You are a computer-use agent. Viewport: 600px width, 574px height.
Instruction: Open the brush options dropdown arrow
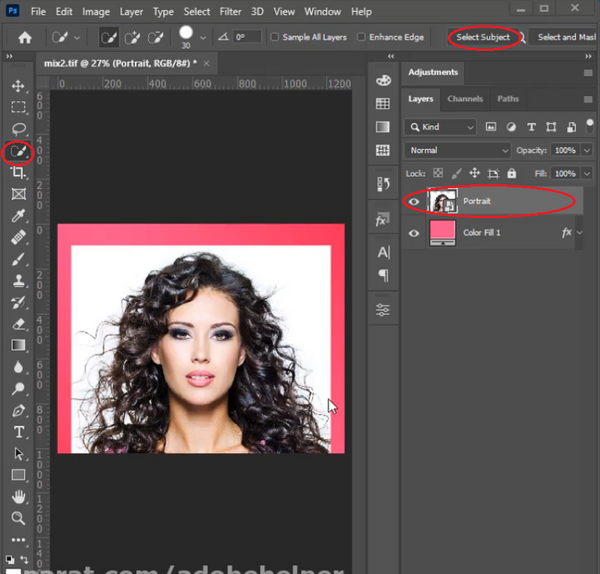tap(203, 38)
